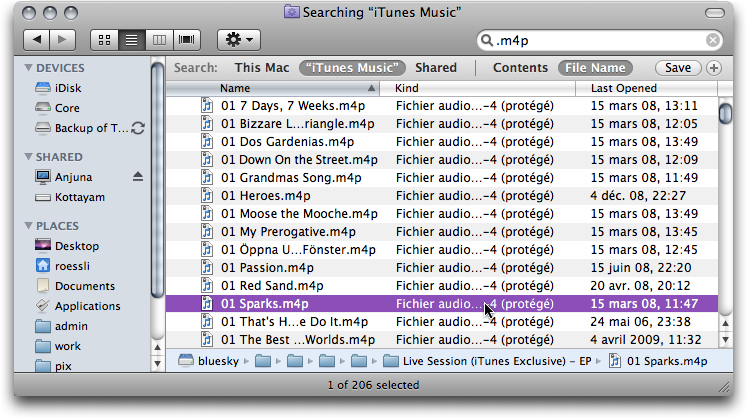Select file 01 7 Days, 7 Weeks.m4p
747x419 pixels.
click(442, 106)
